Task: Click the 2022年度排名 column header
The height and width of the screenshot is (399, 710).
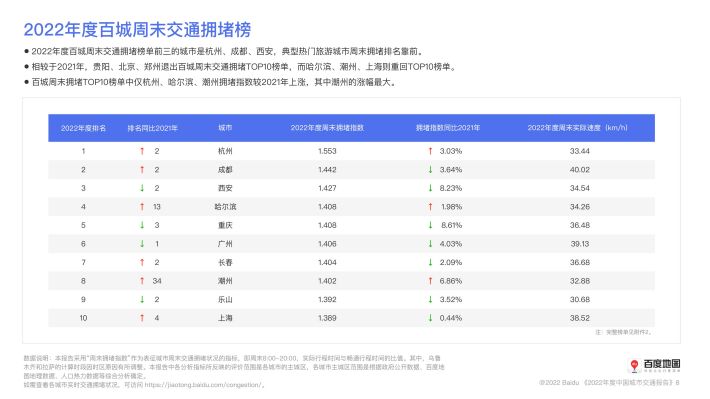Action: [83, 128]
